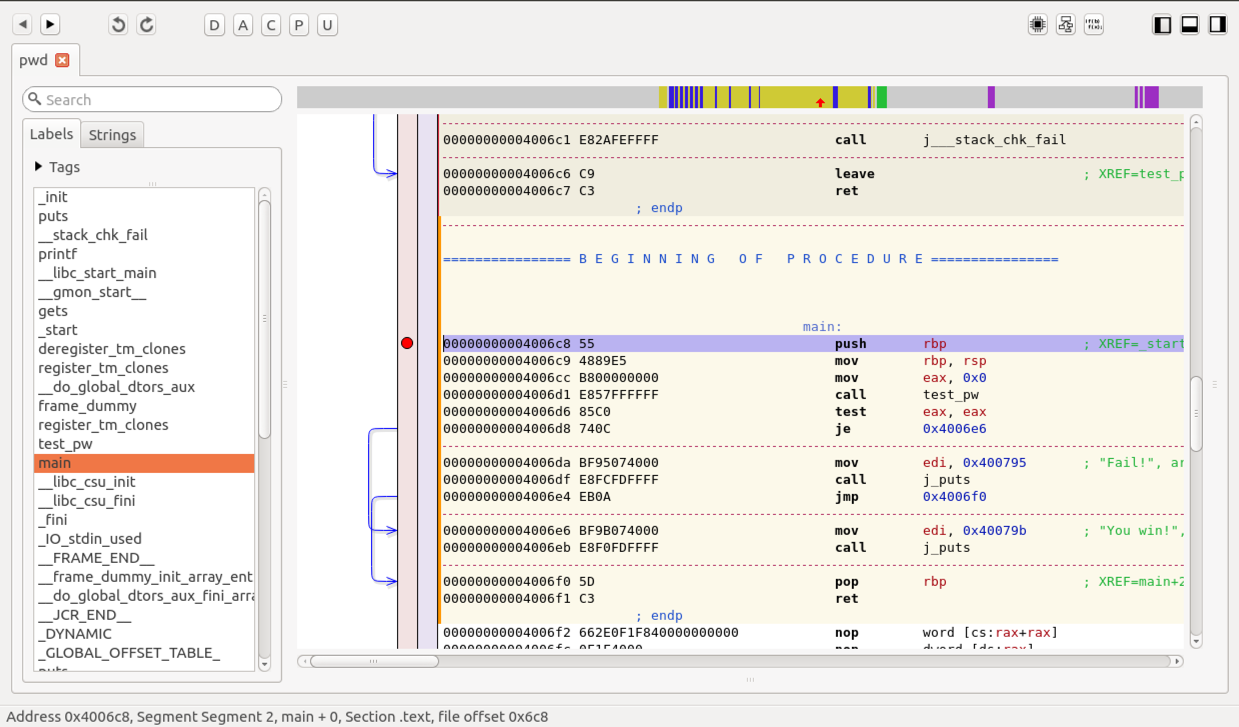Click the undo icon in toolbar
This screenshot has height=727, width=1239.
point(118,25)
